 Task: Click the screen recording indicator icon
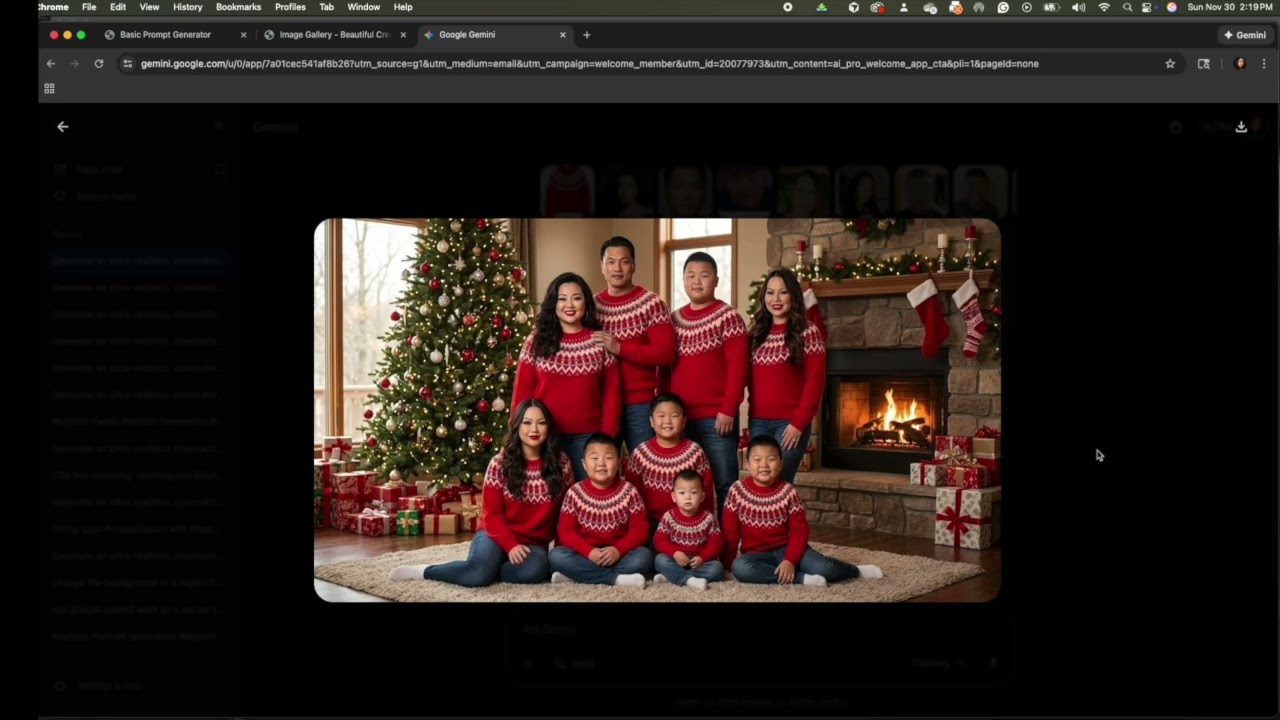pyautogui.click(x=788, y=7)
